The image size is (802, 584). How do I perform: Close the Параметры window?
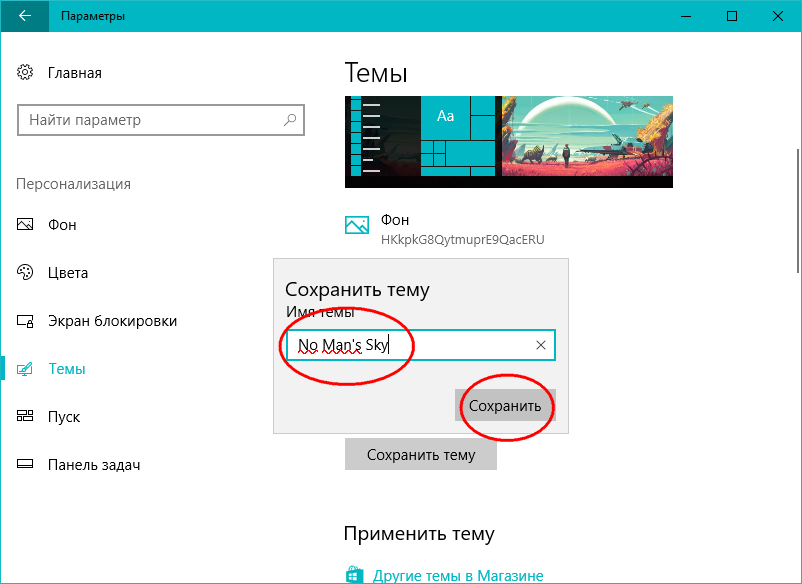tap(778, 16)
